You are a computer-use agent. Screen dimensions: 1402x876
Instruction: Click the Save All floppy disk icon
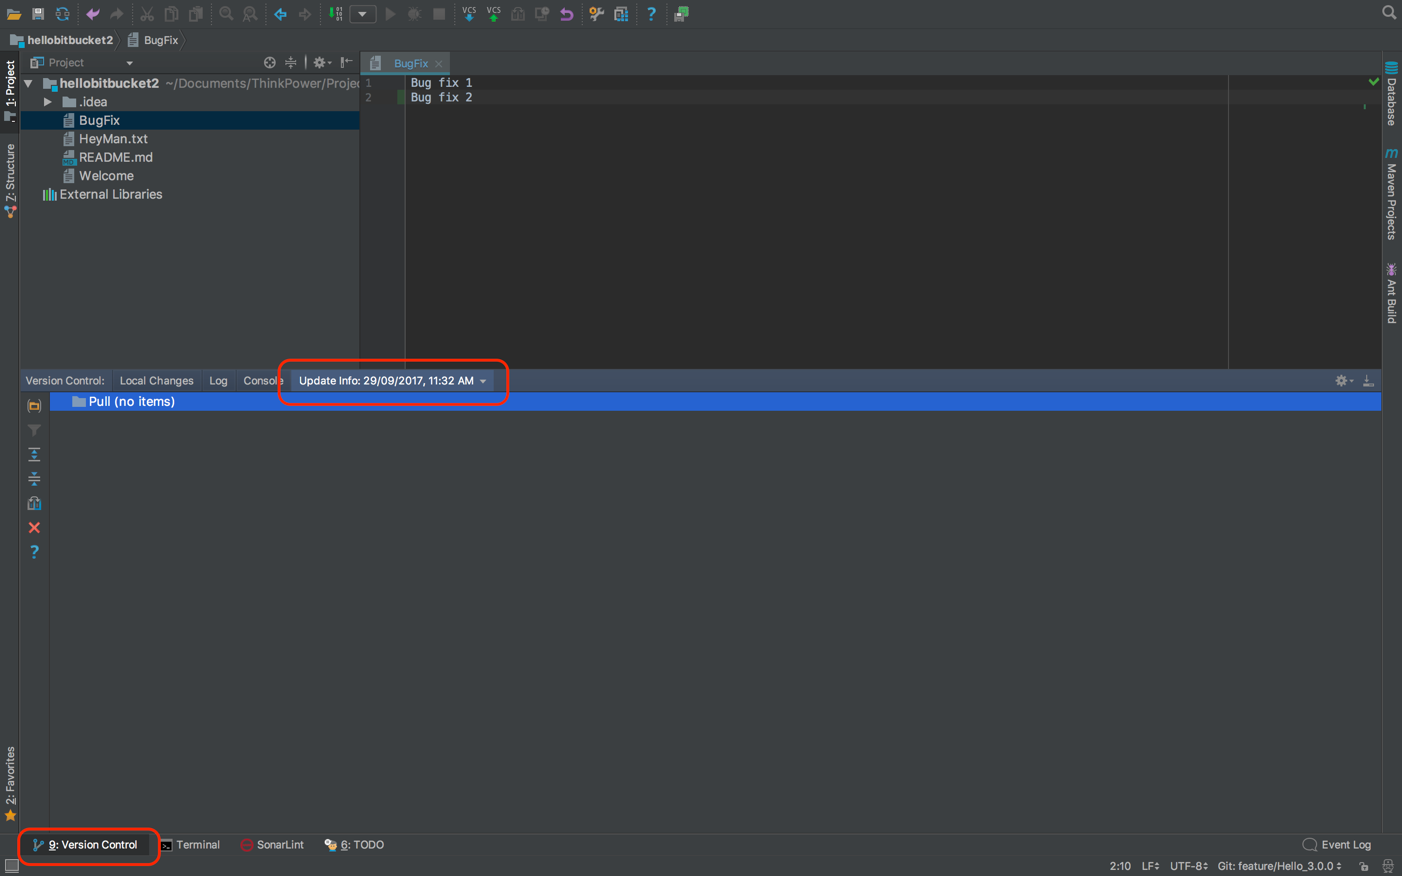point(38,14)
